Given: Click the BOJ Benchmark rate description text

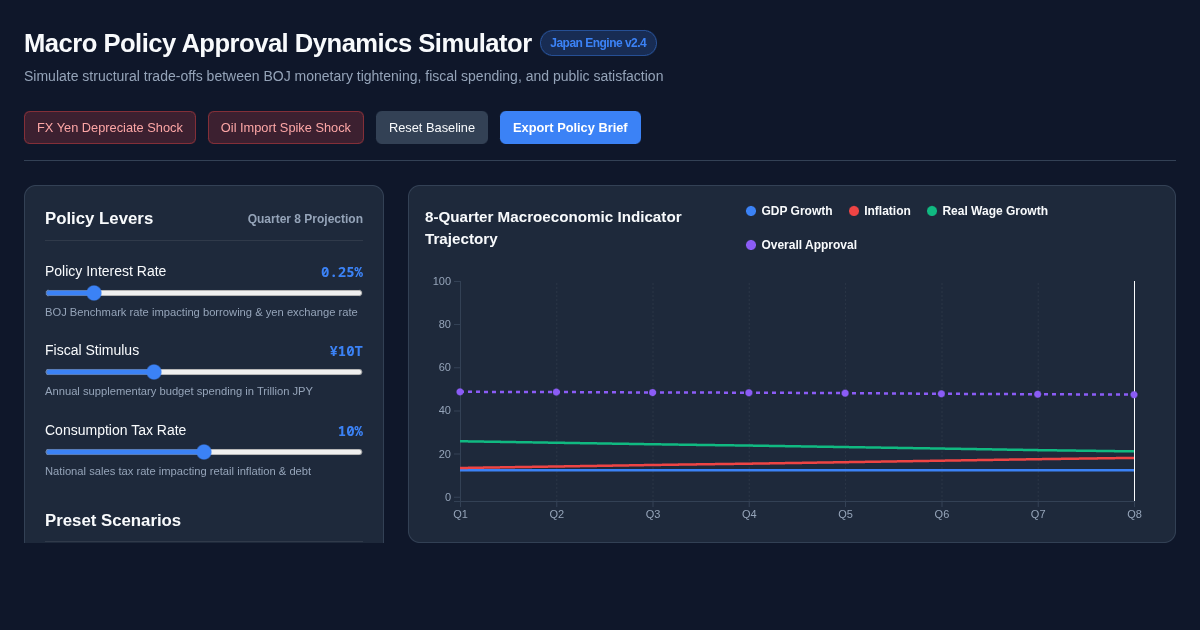Looking at the screenshot, I should (201, 312).
